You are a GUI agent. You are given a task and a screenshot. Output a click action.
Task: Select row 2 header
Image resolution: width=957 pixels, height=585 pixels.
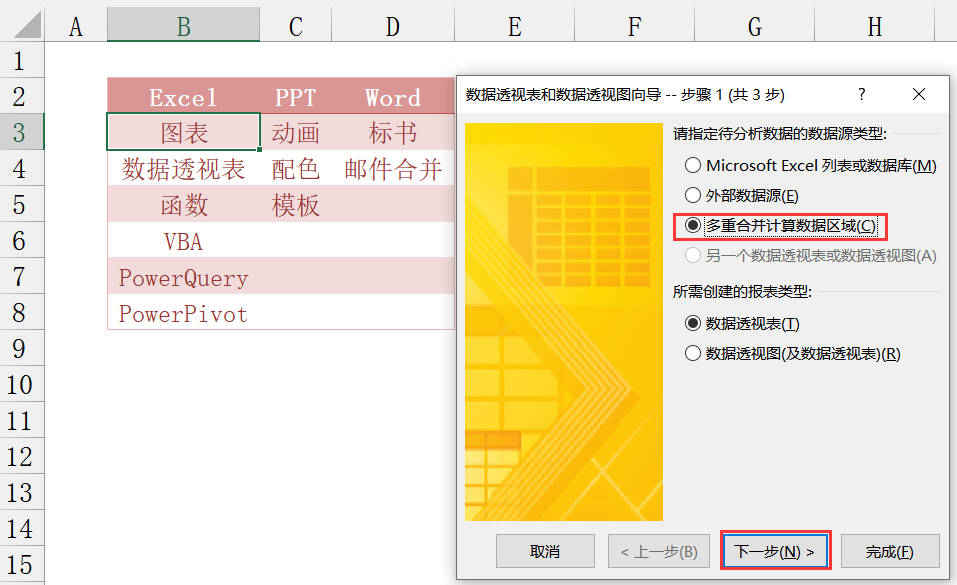22,96
